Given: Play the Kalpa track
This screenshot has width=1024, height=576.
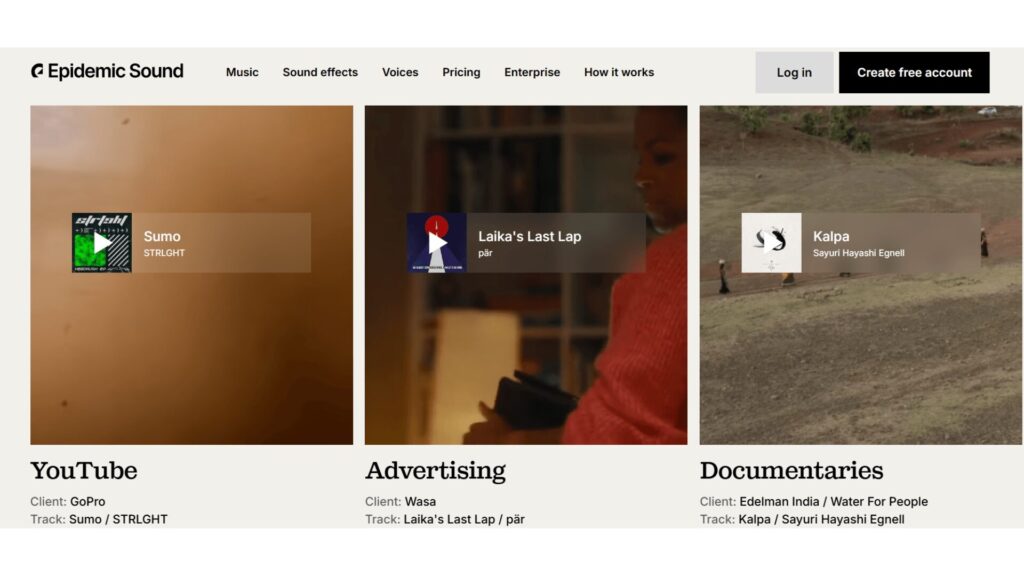Looking at the screenshot, I should click(x=771, y=243).
